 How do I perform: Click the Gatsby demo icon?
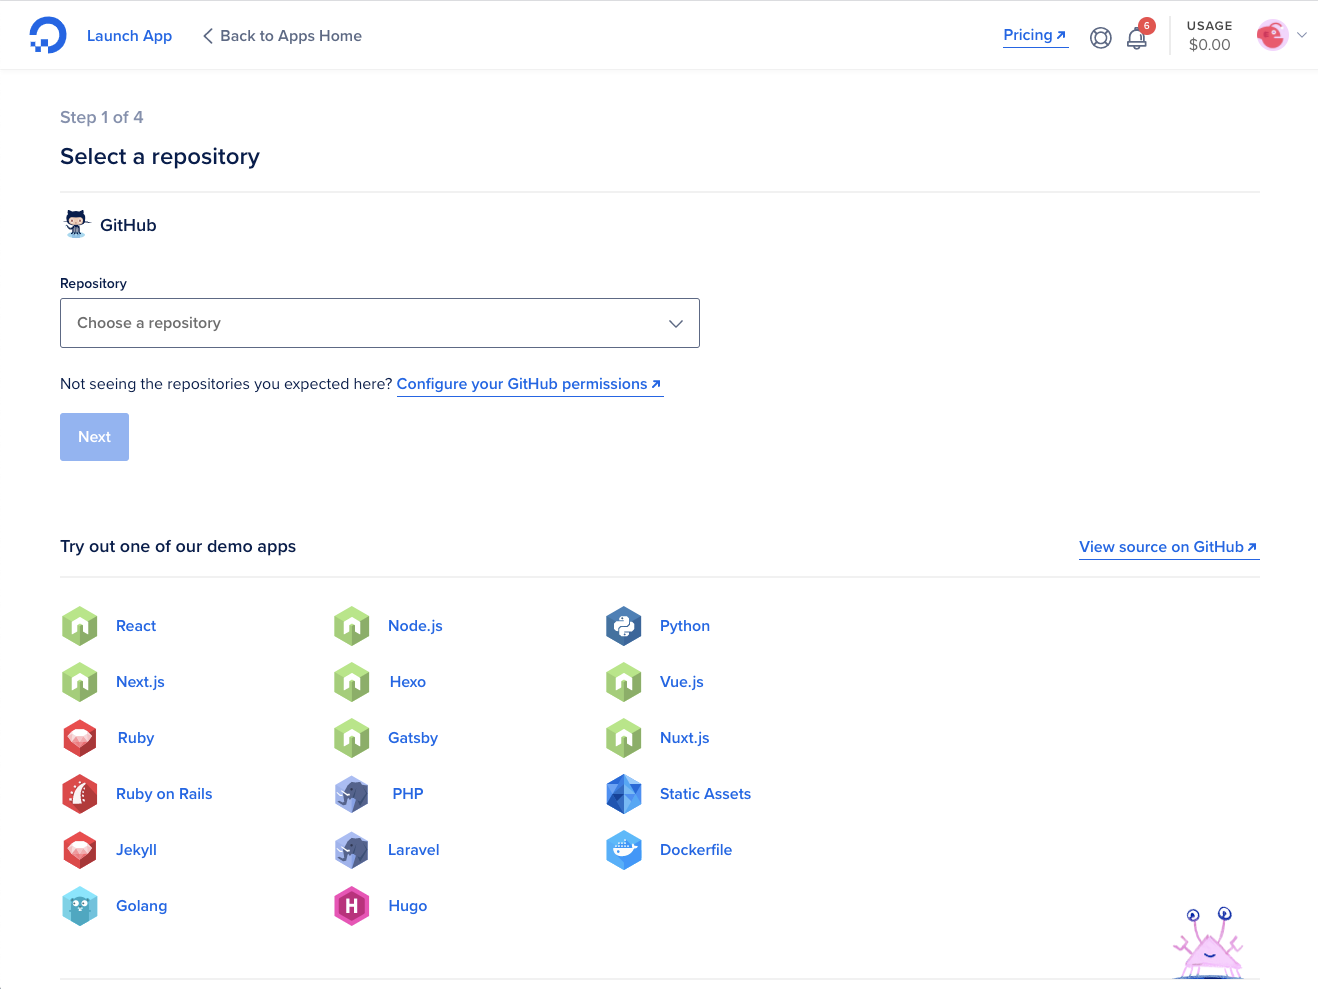[352, 738]
